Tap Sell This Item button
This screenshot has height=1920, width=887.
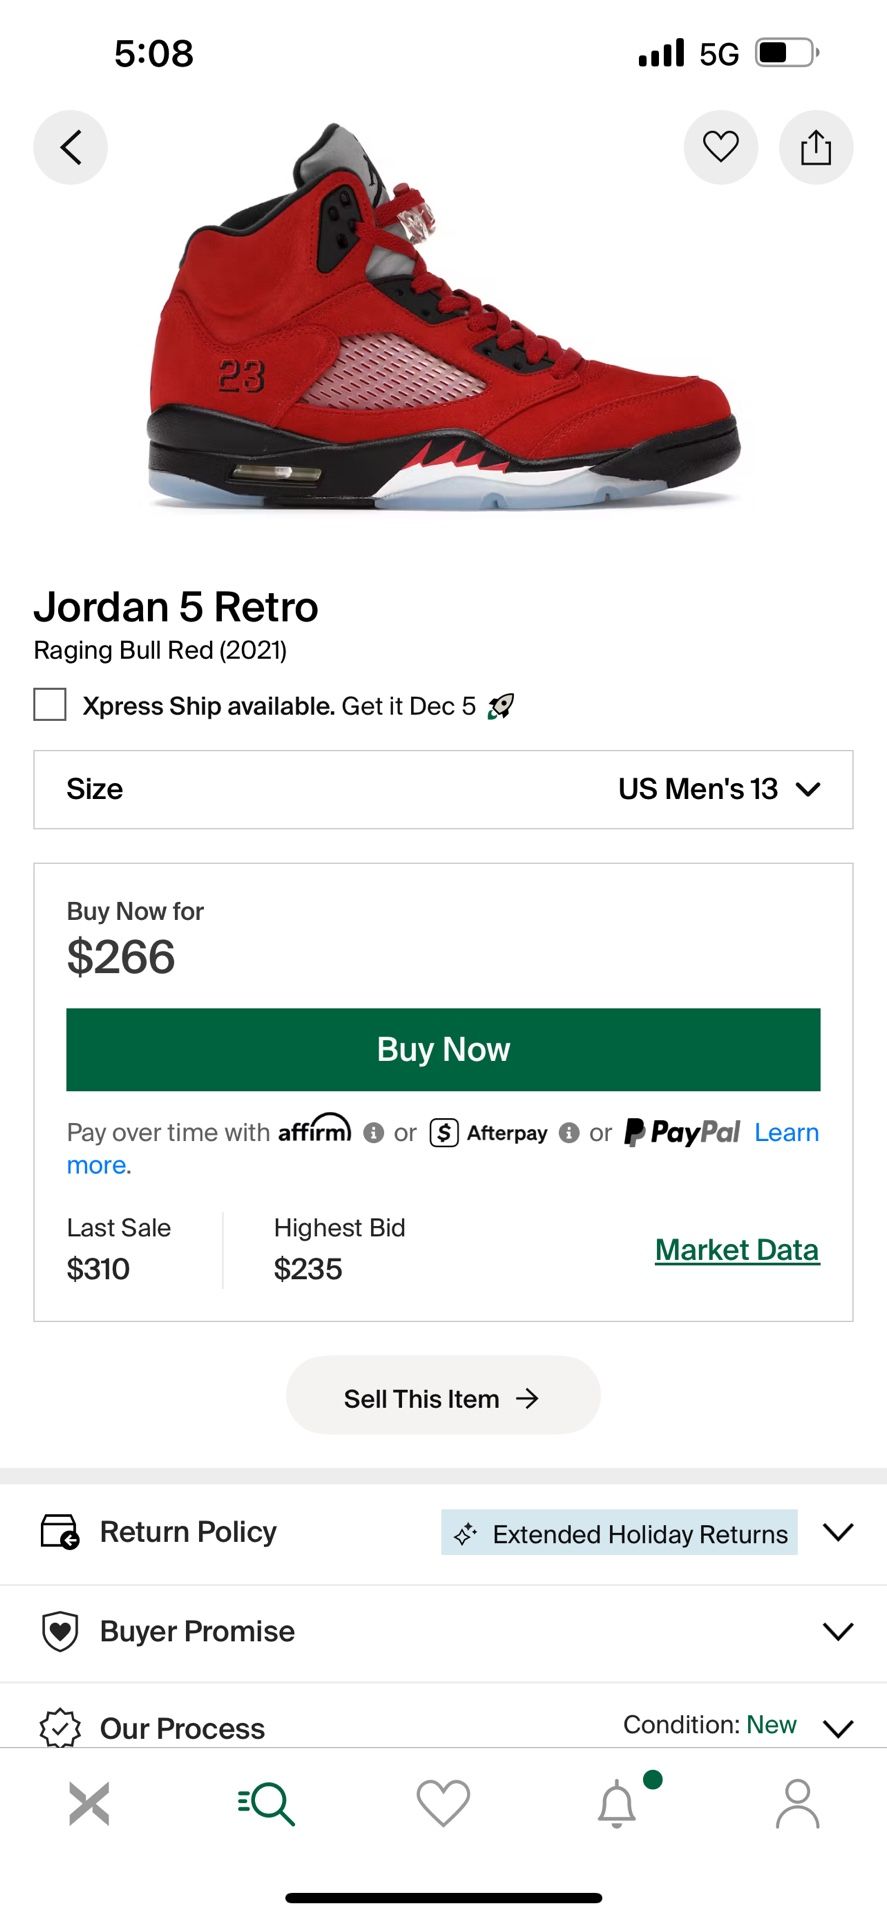point(443,1397)
